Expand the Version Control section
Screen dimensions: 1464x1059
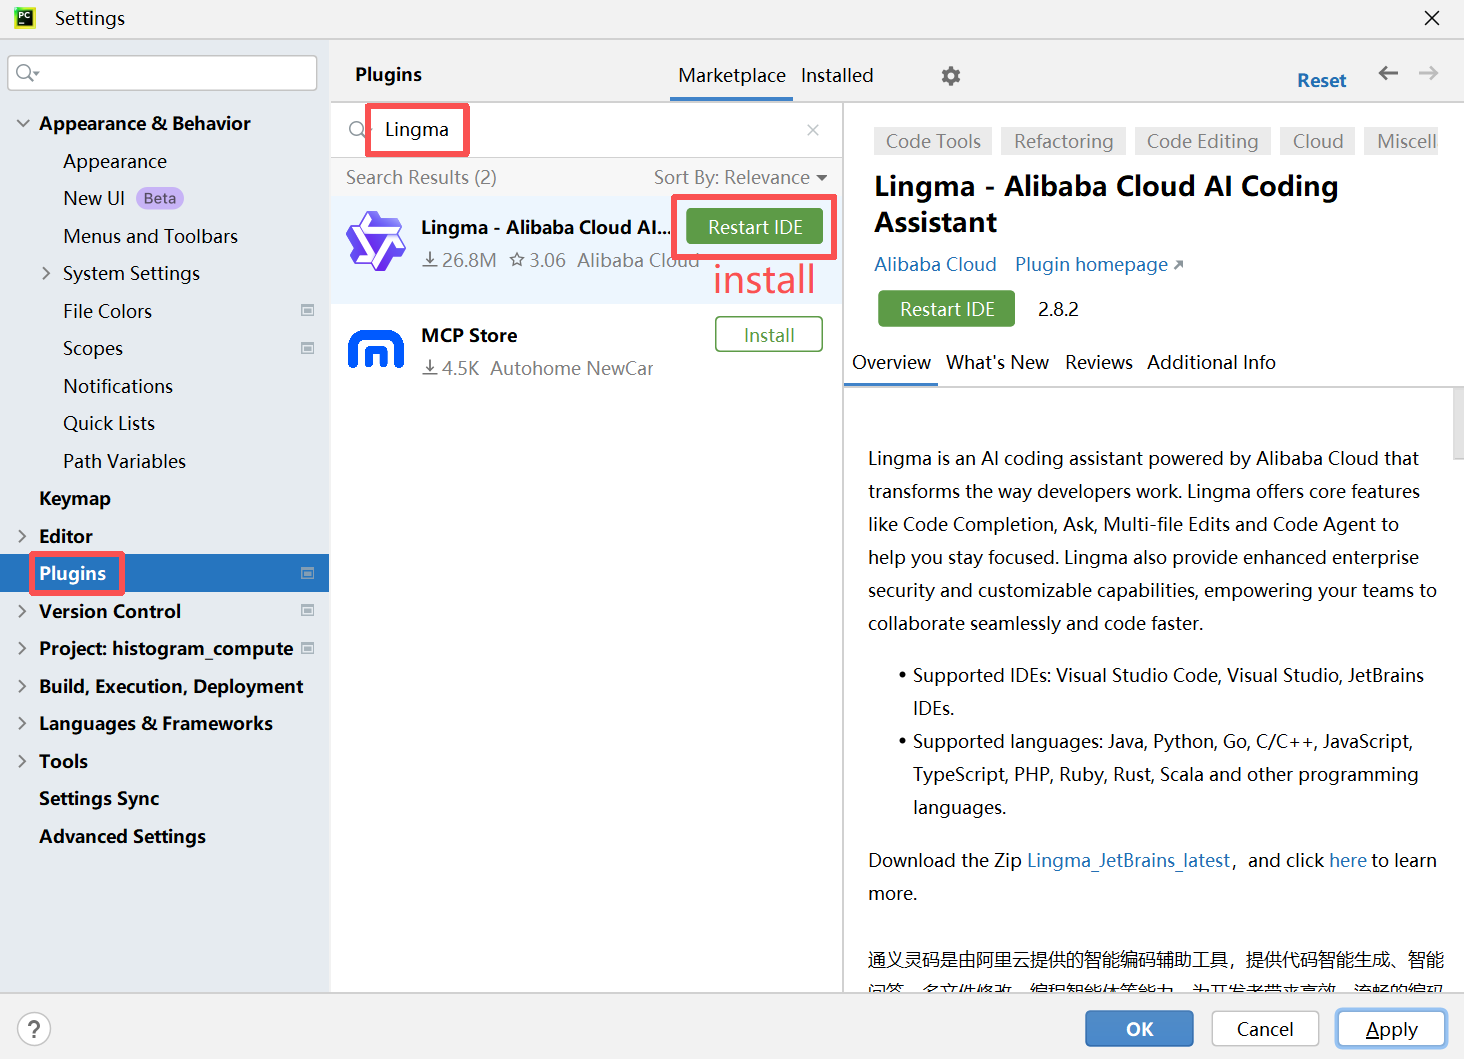pyautogui.click(x=22, y=611)
